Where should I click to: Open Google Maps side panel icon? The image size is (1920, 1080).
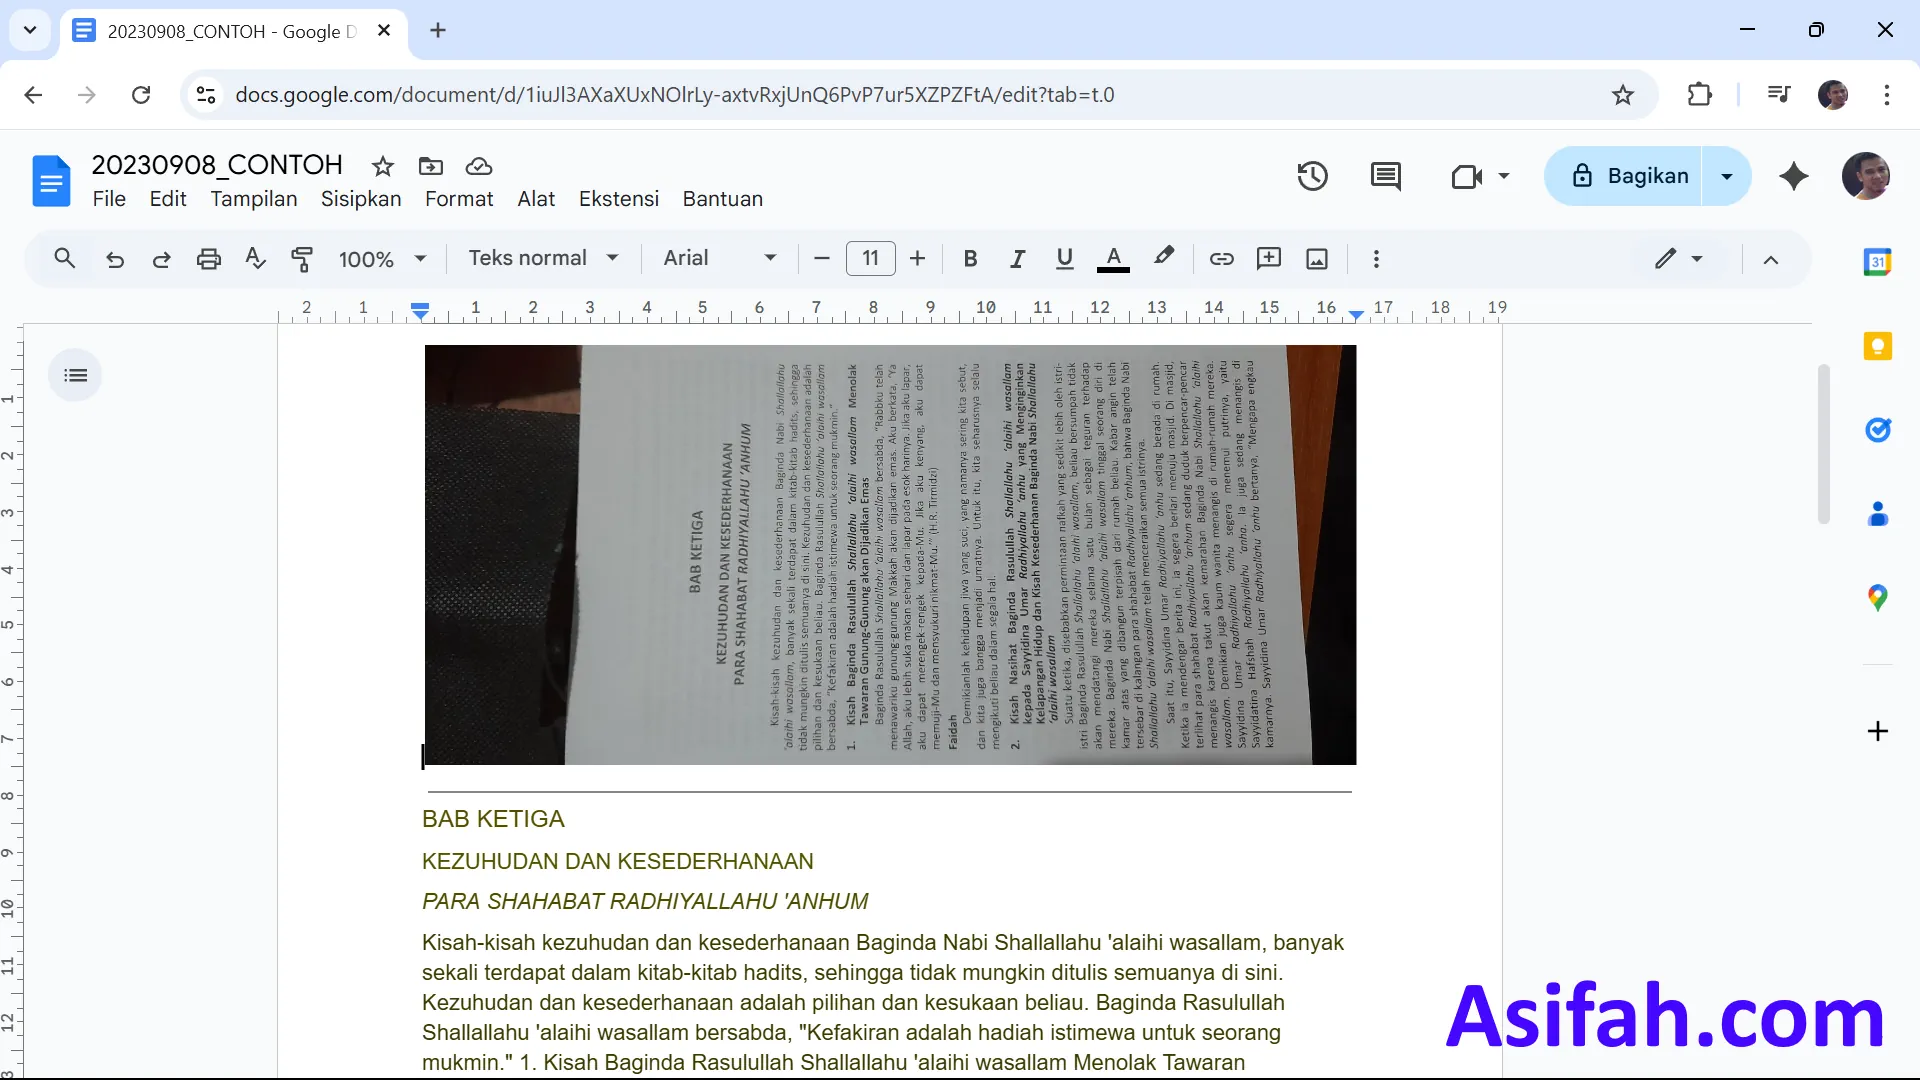1877,598
